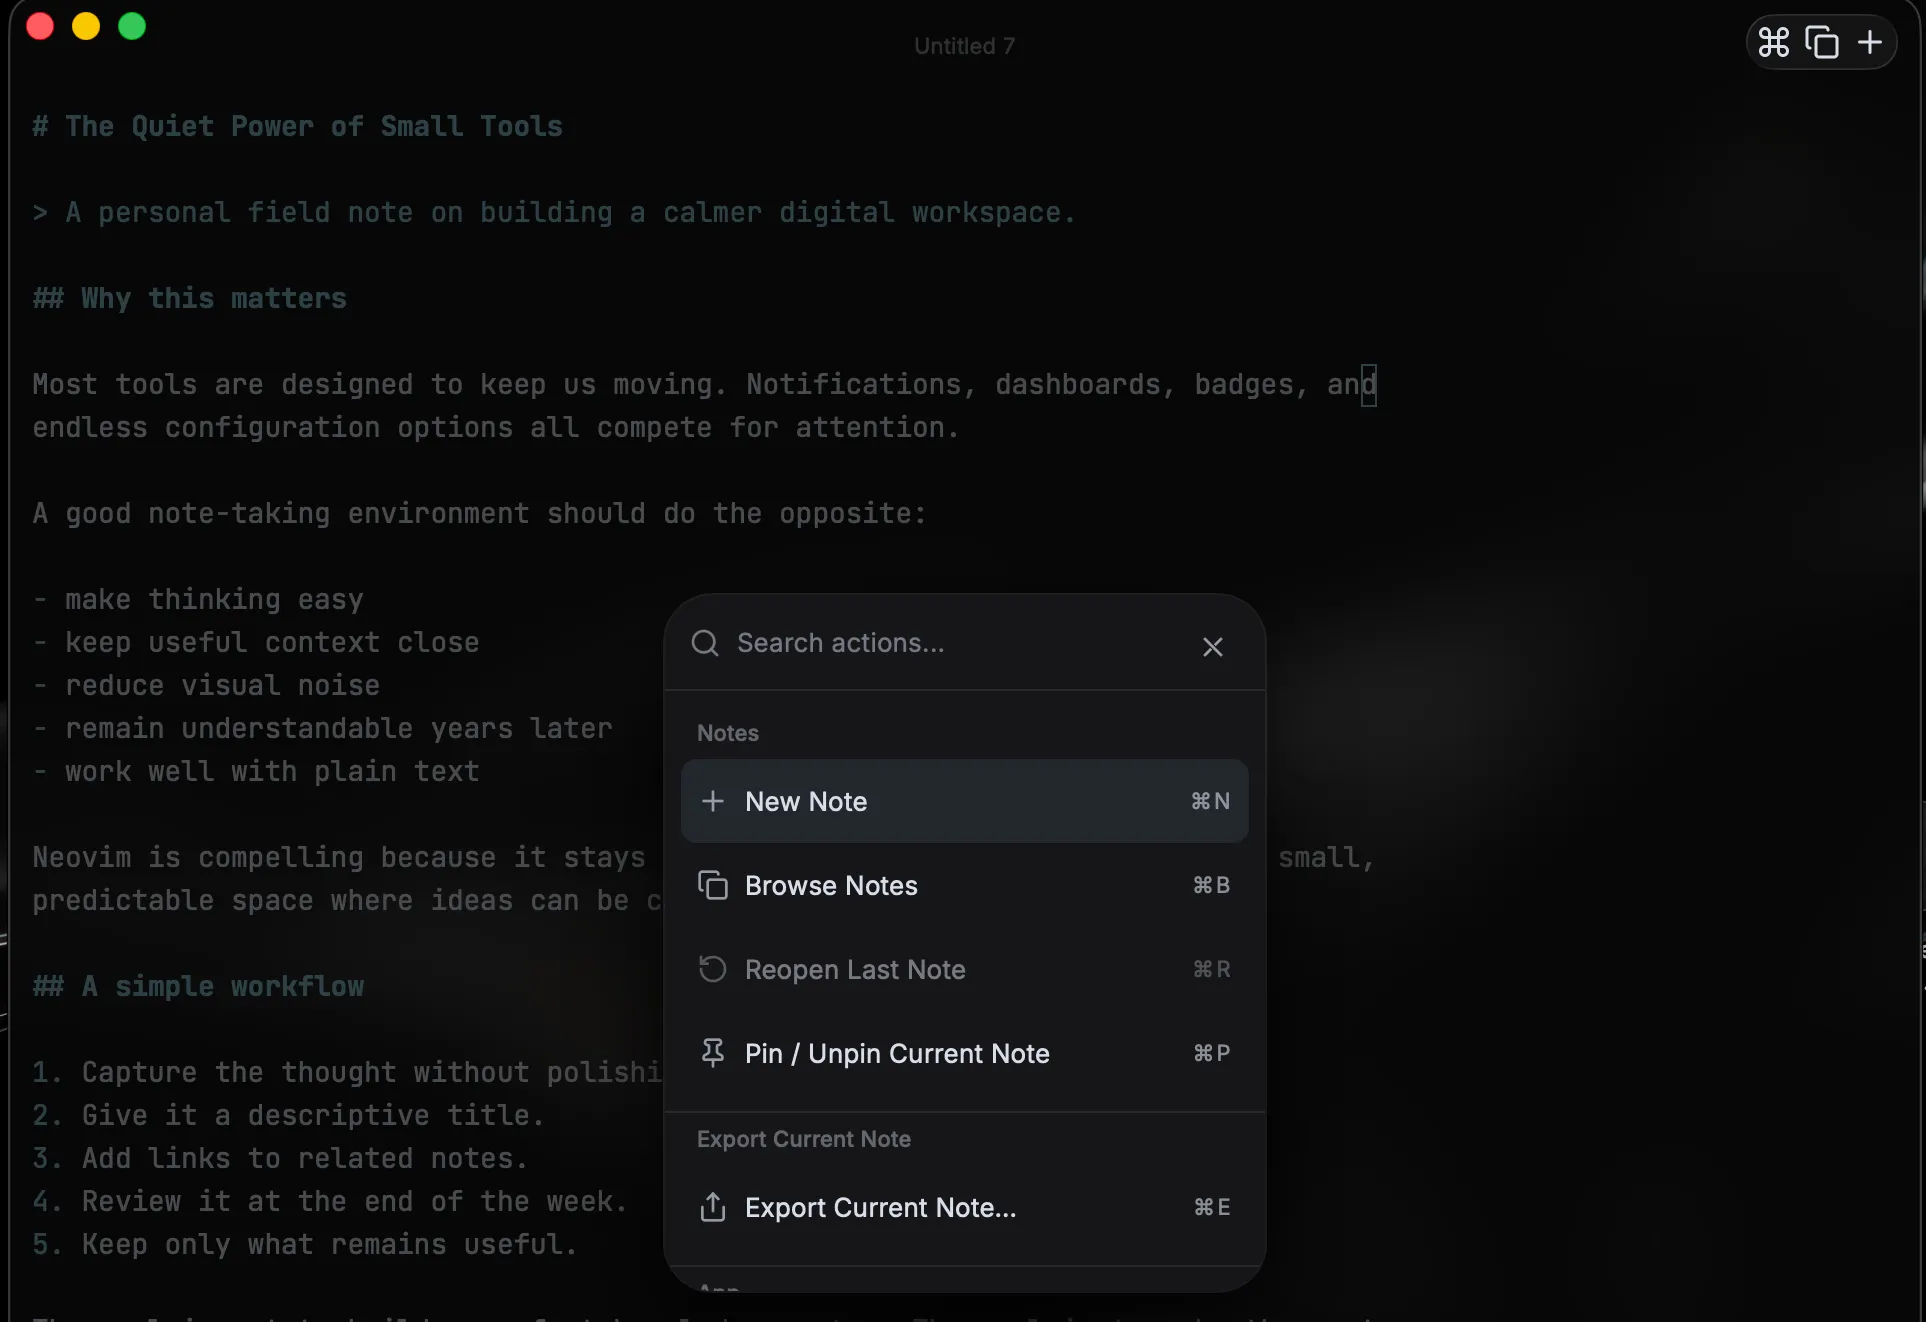The height and width of the screenshot is (1322, 1926).
Task: Click the pin icon beside Pin / Unpin
Action: pyautogui.click(x=713, y=1053)
